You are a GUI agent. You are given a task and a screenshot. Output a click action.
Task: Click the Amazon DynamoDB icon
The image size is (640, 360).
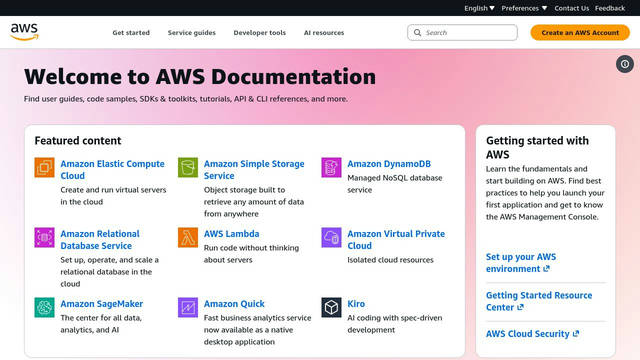(x=331, y=167)
